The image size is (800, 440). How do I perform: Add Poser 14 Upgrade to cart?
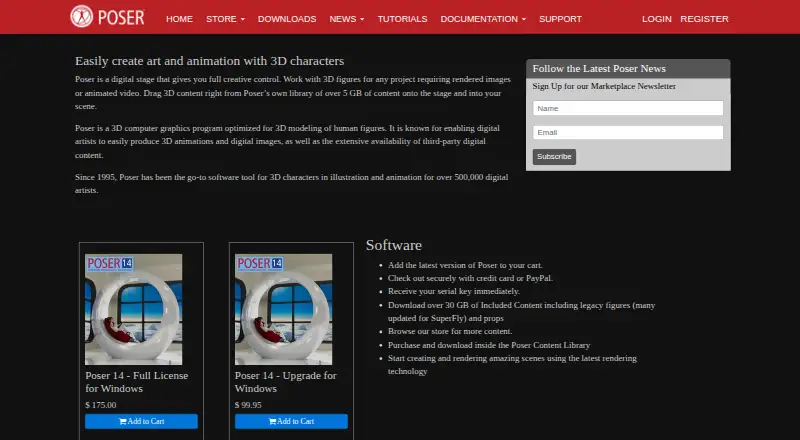pos(291,421)
